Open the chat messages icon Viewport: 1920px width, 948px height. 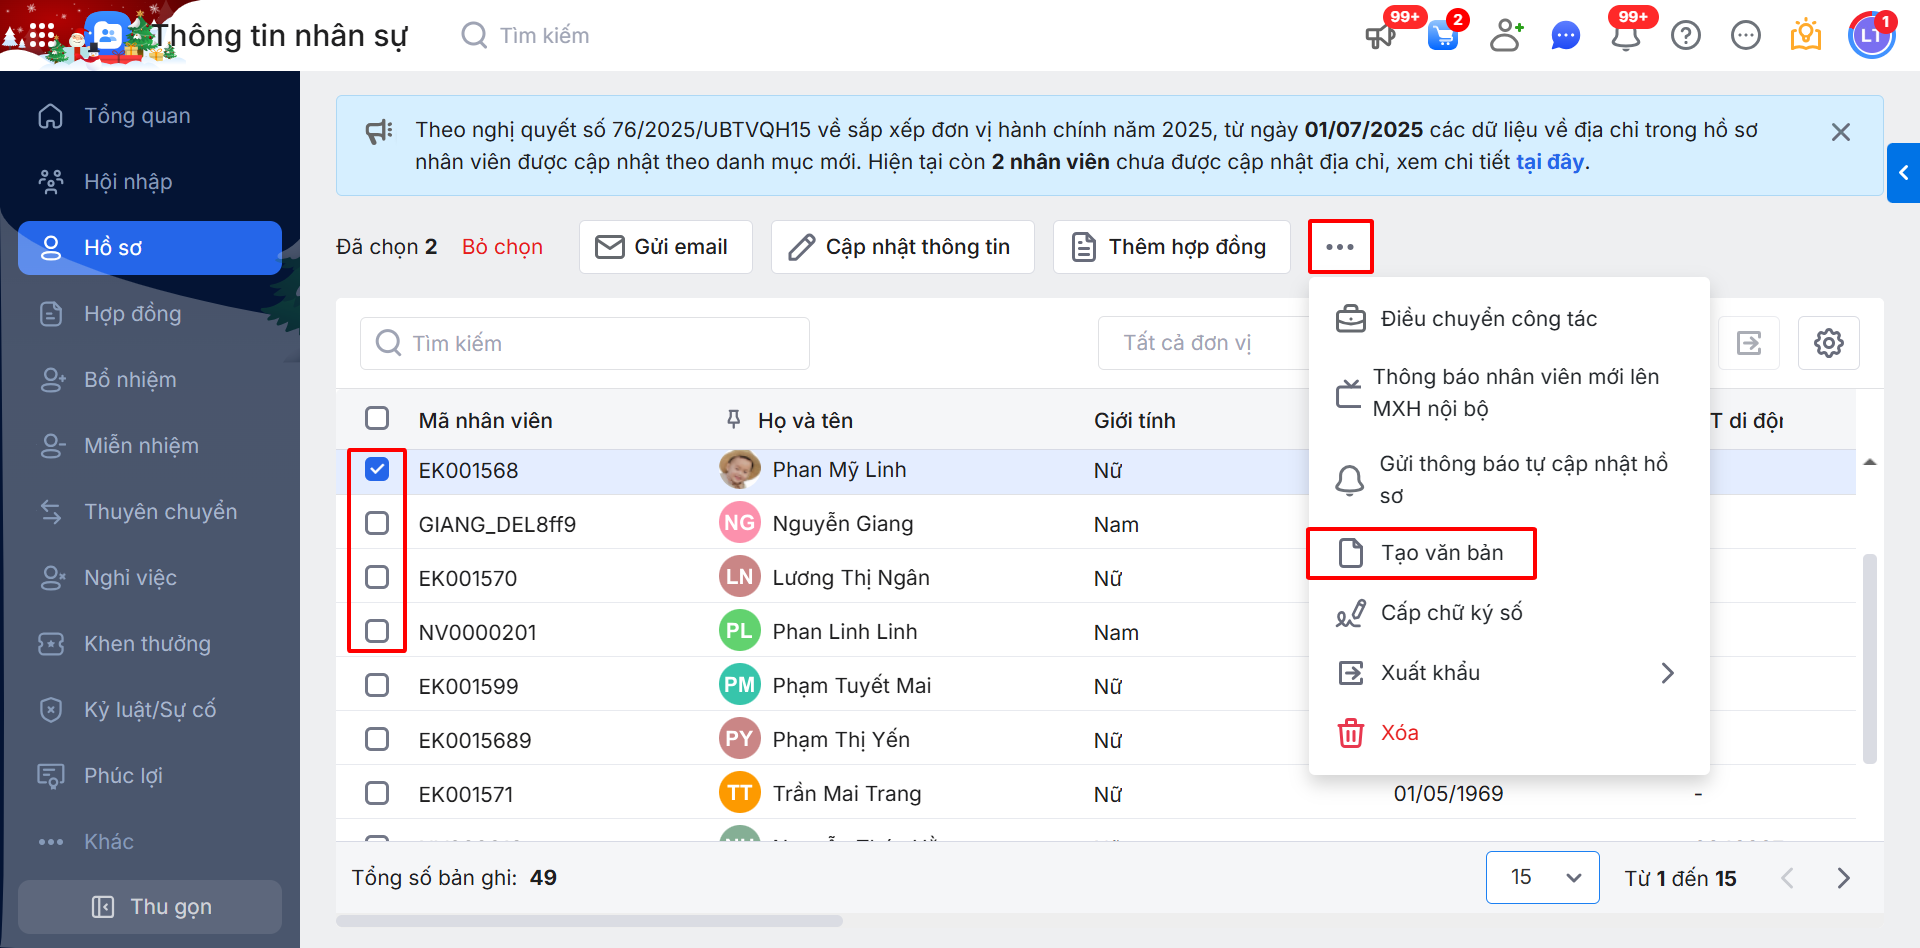[x=1565, y=37]
